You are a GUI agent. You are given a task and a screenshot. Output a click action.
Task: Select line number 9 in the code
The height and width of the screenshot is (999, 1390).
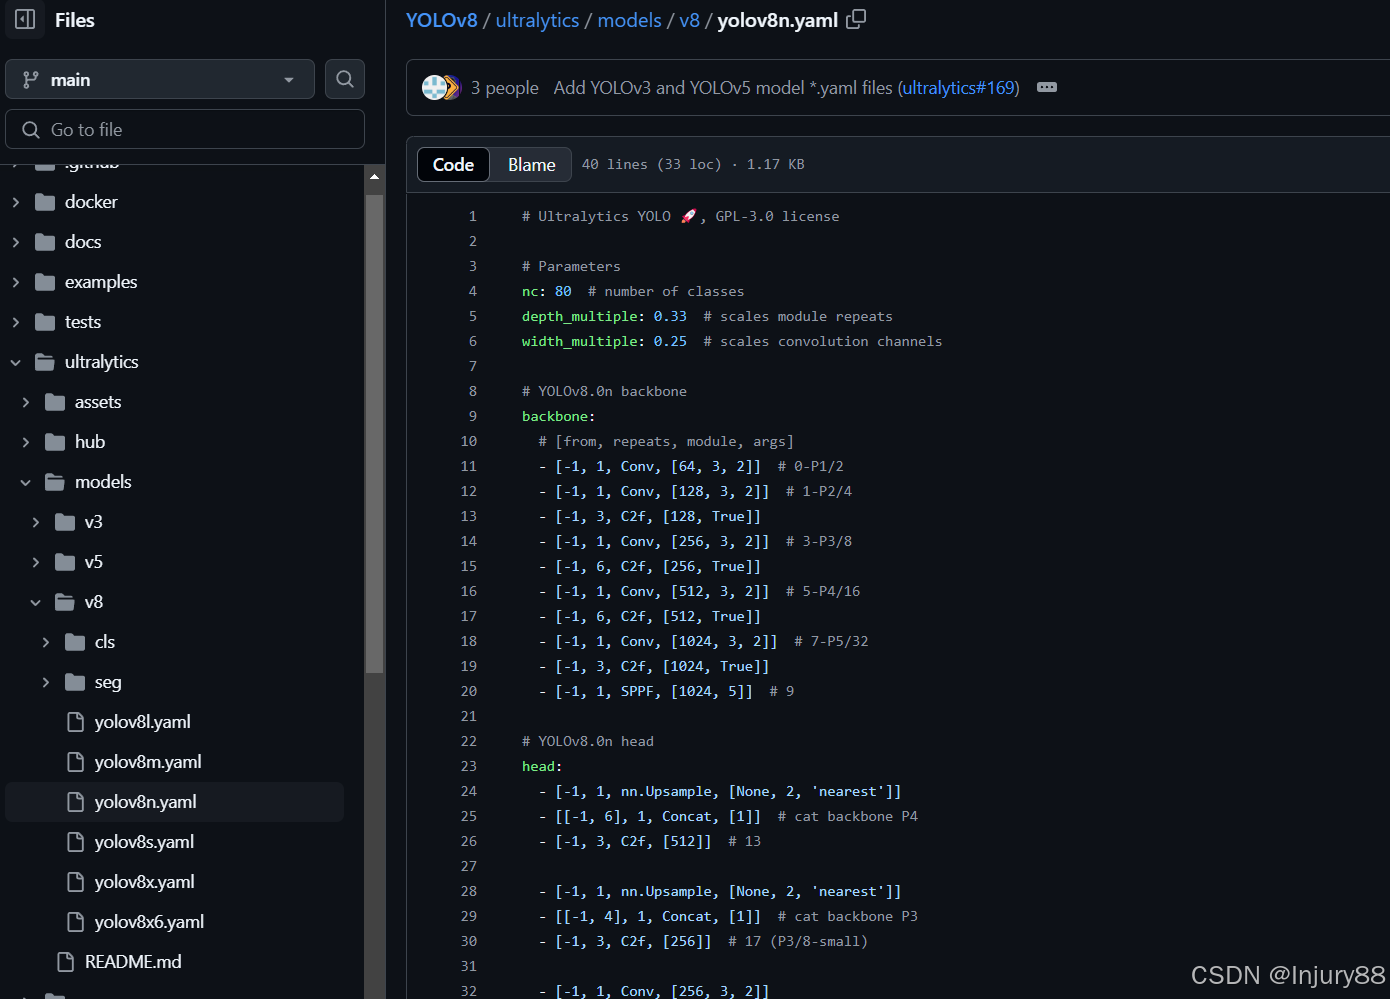point(473,416)
